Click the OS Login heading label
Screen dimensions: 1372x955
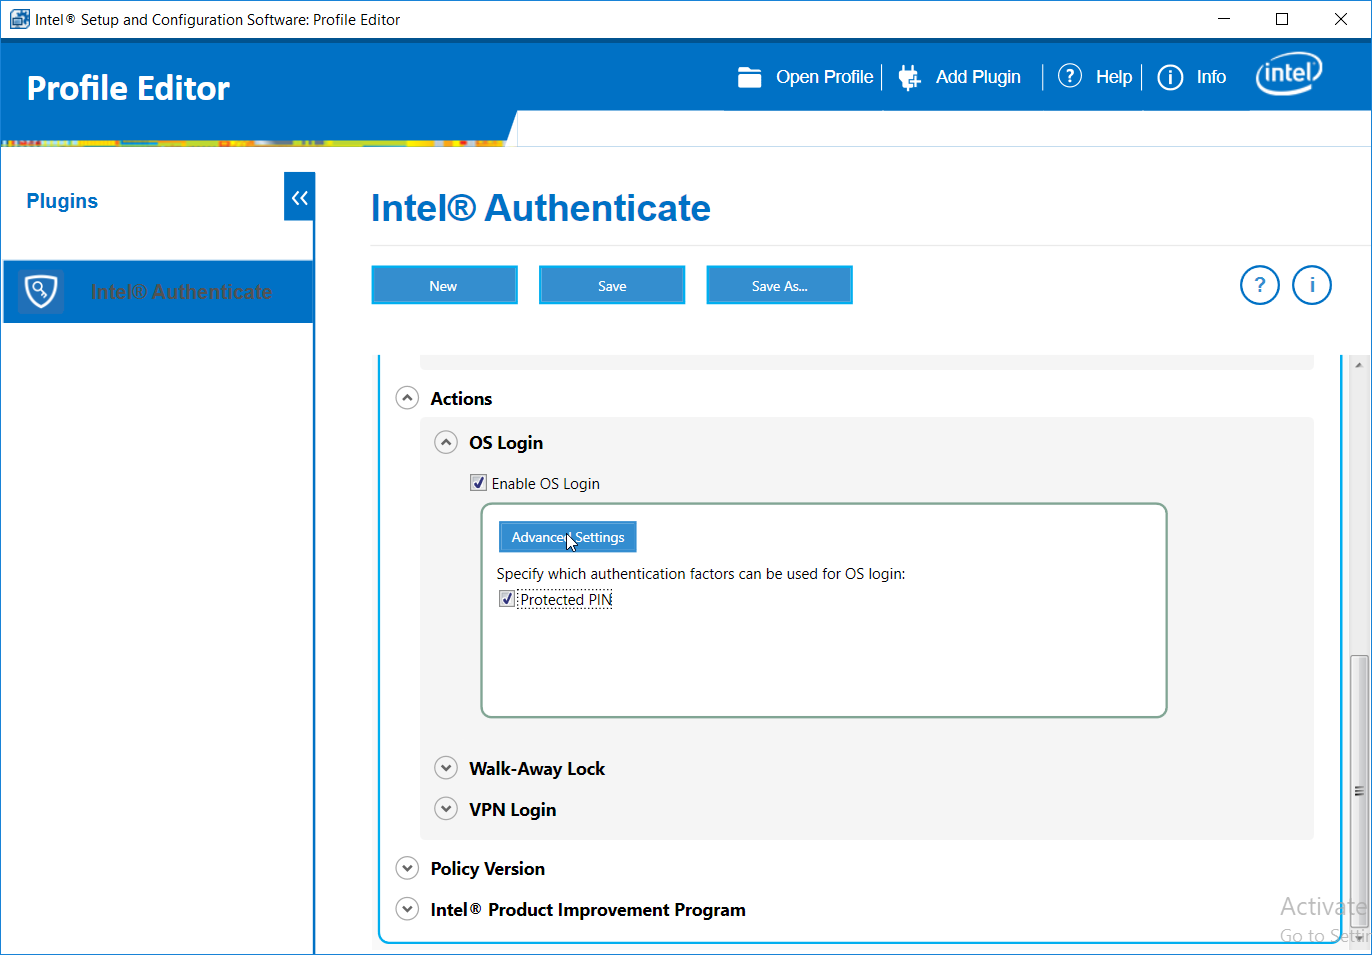(506, 442)
